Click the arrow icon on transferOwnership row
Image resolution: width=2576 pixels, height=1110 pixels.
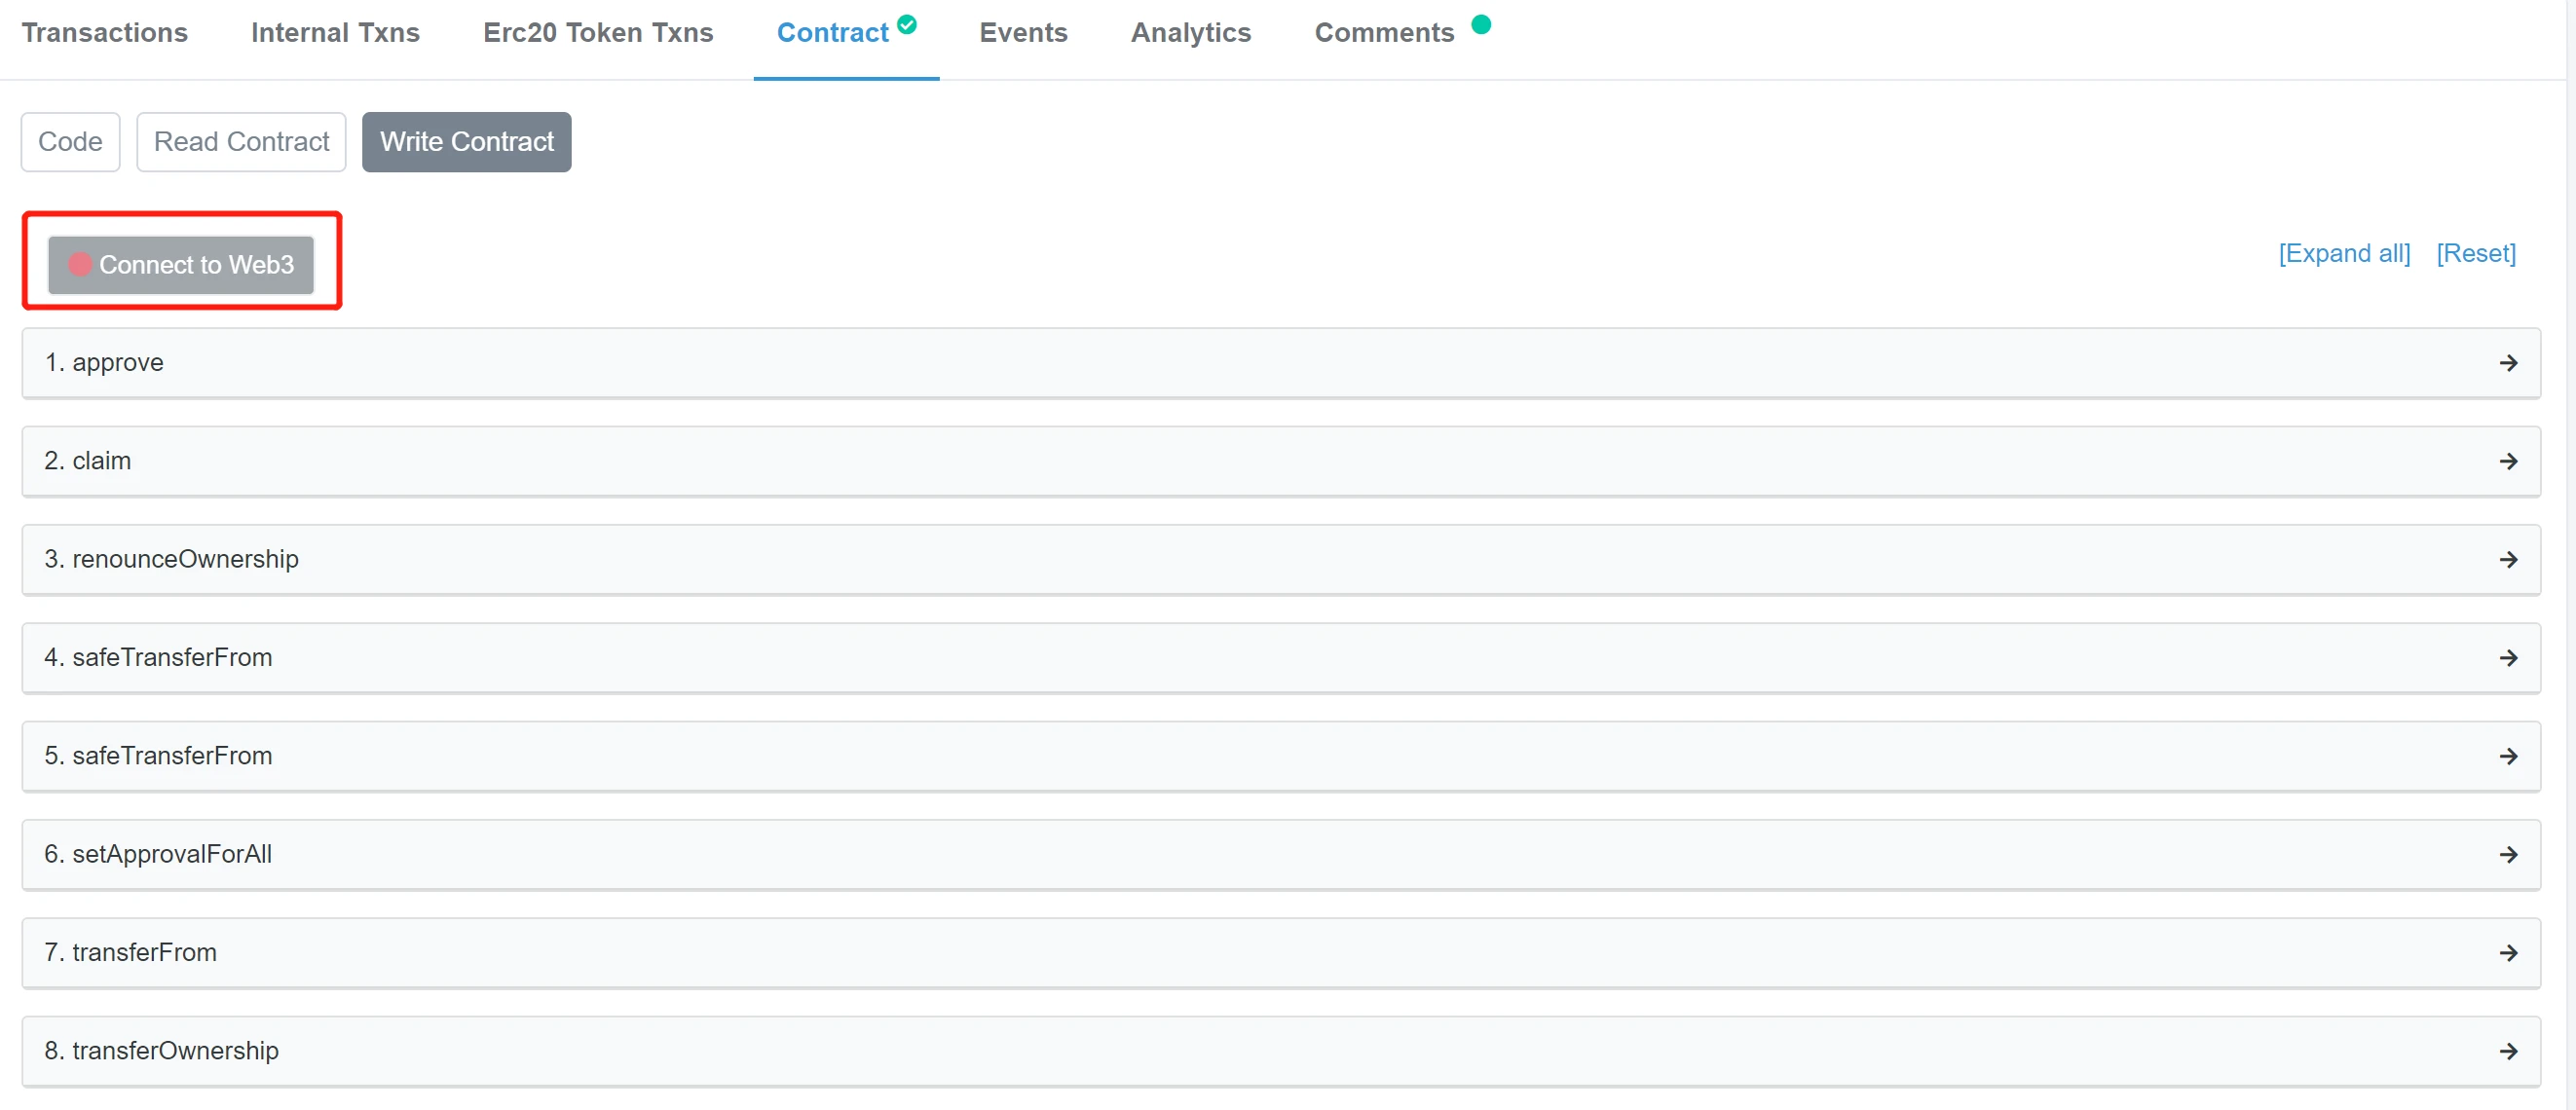click(x=2507, y=1050)
